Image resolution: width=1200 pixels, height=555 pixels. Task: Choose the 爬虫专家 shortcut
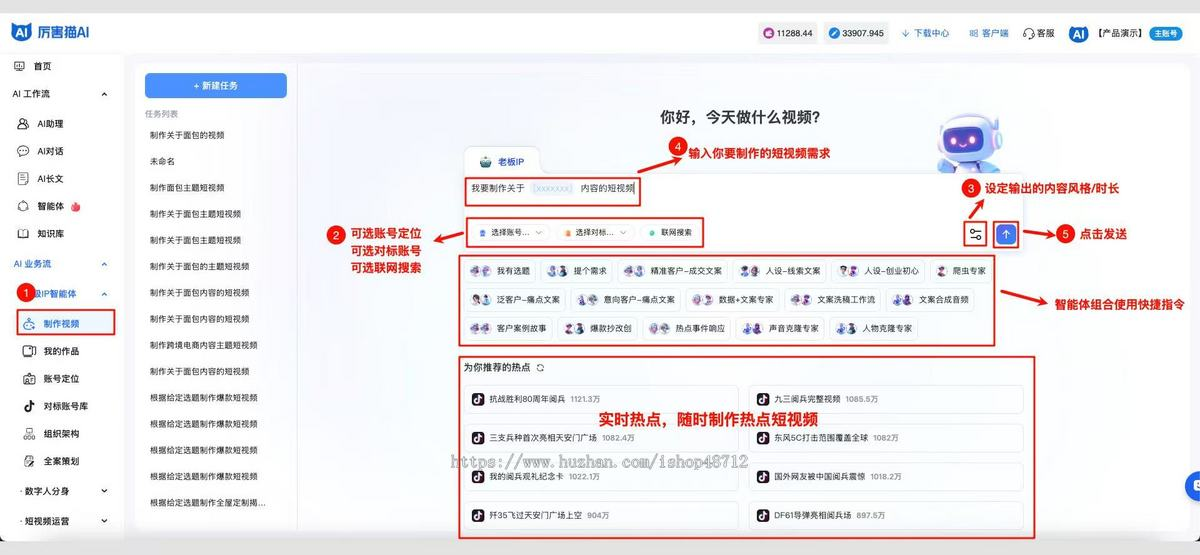[x=961, y=271]
